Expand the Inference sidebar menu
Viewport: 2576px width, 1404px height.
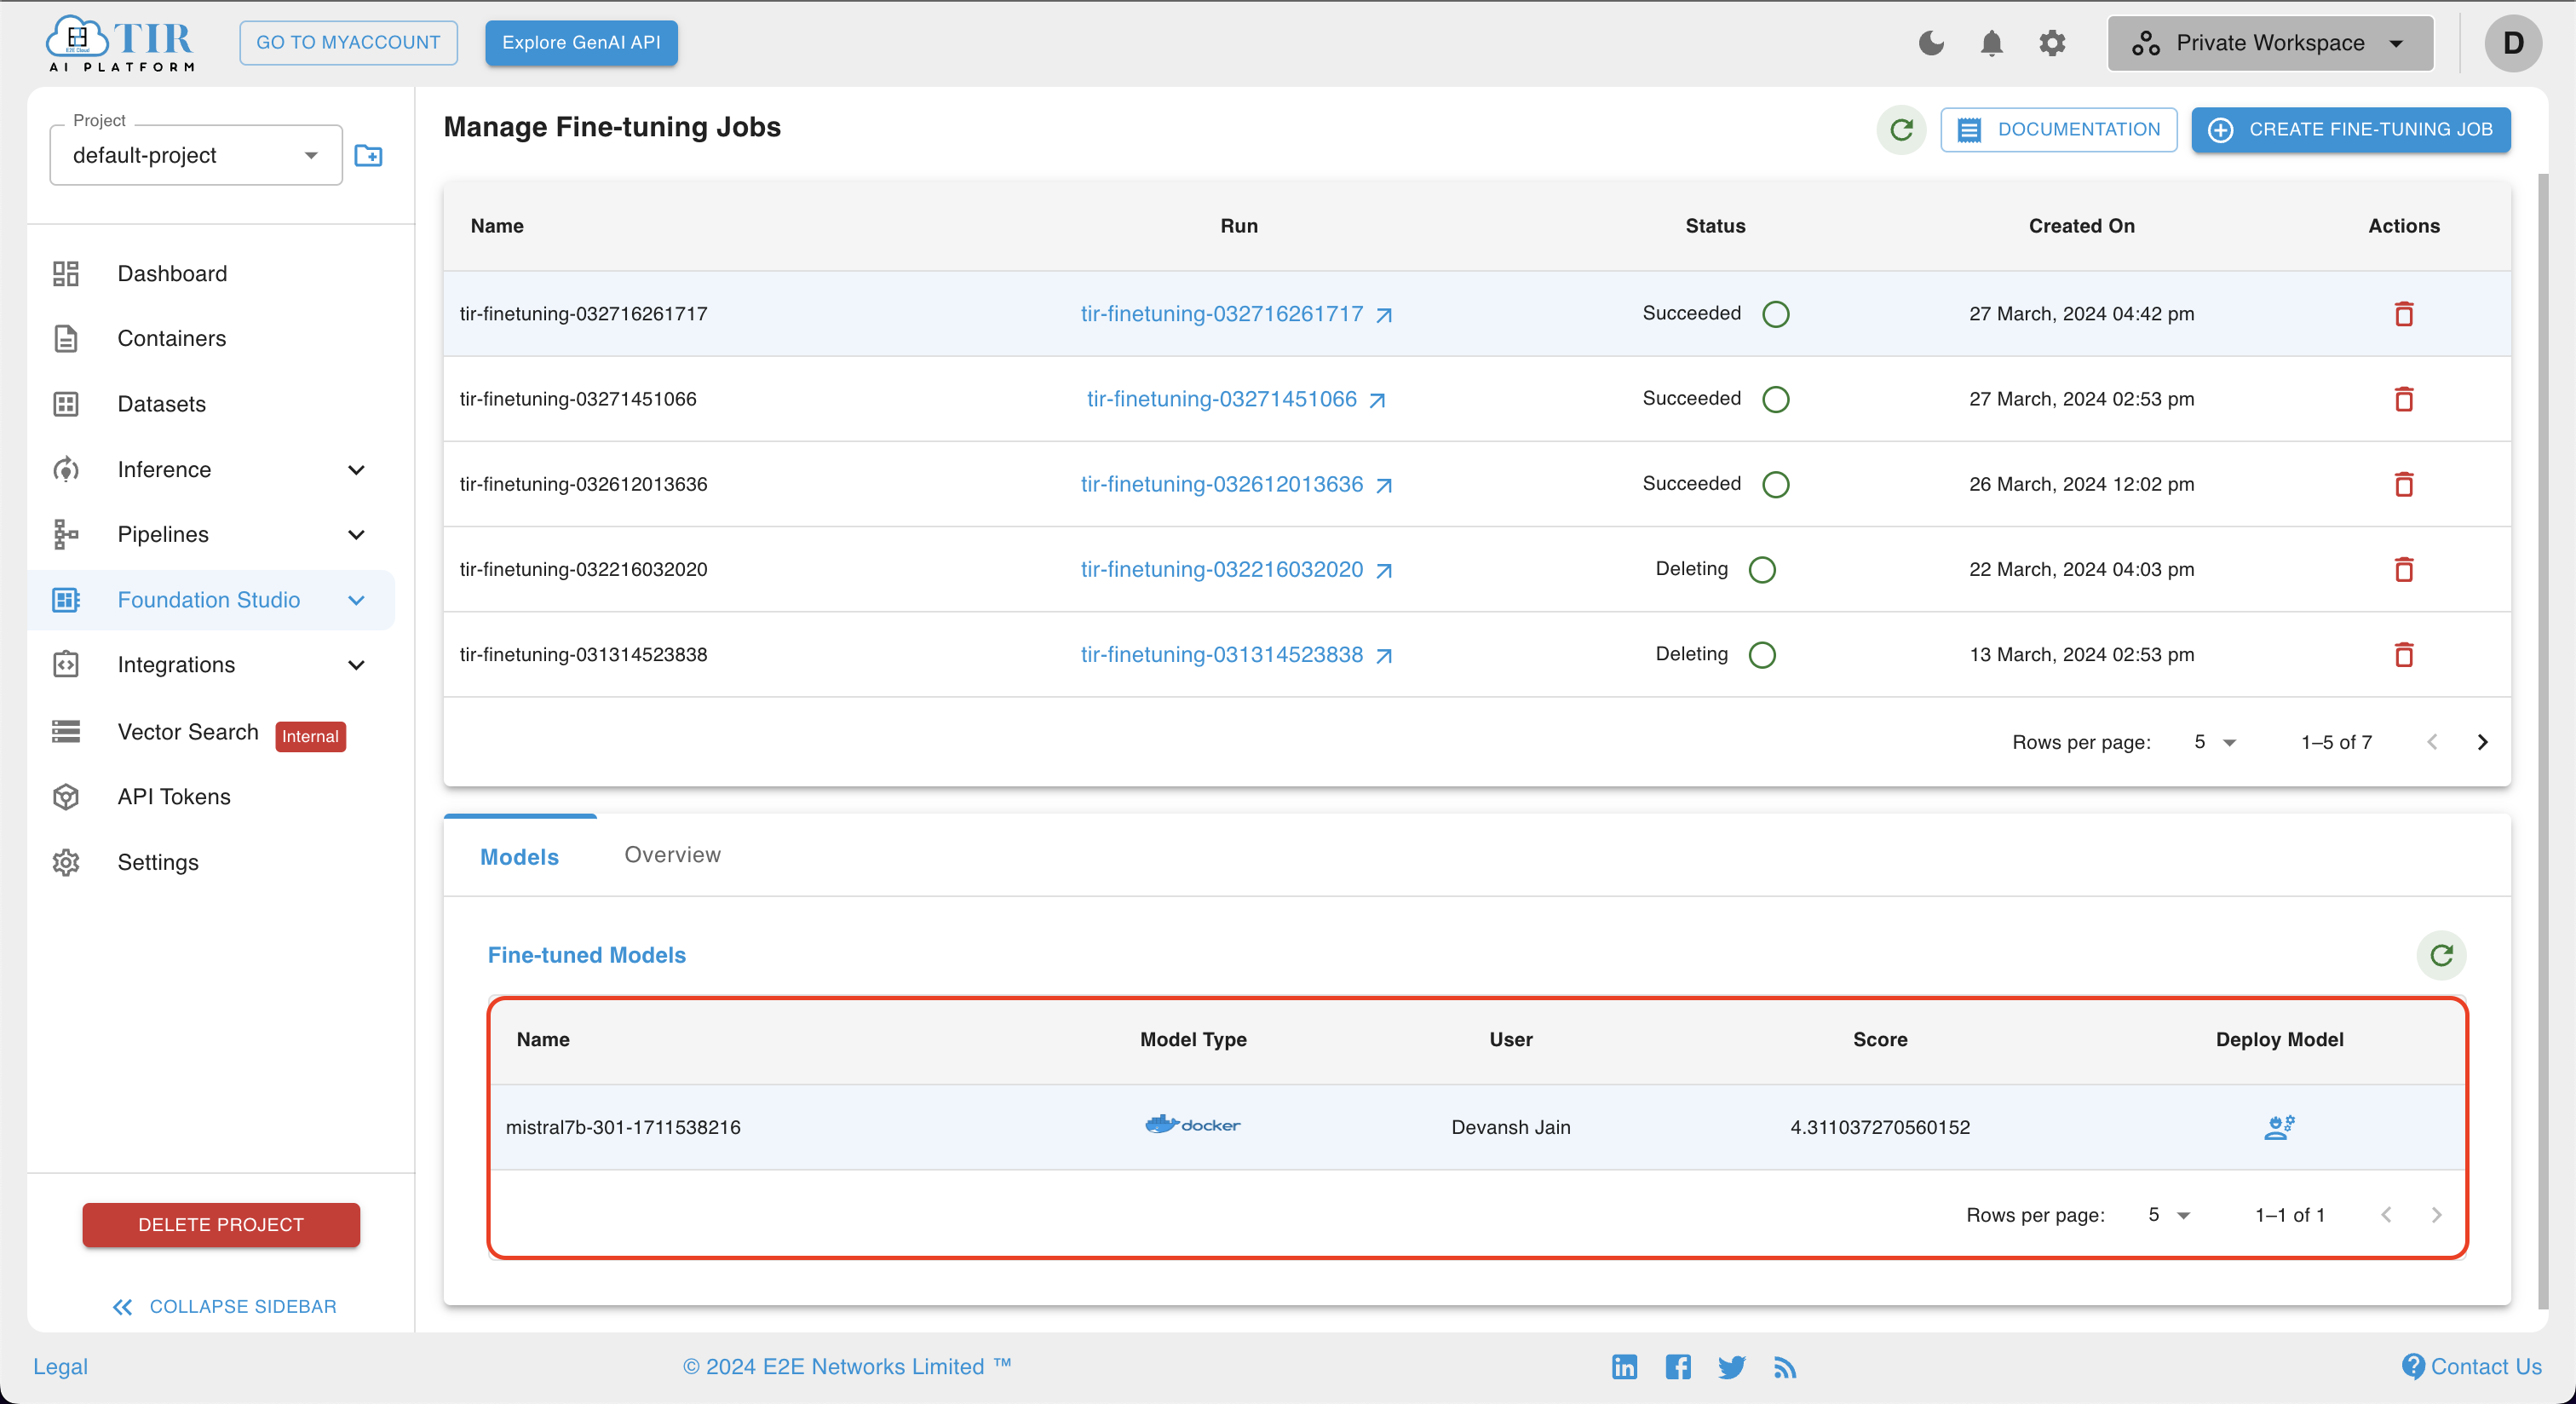[x=211, y=470]
